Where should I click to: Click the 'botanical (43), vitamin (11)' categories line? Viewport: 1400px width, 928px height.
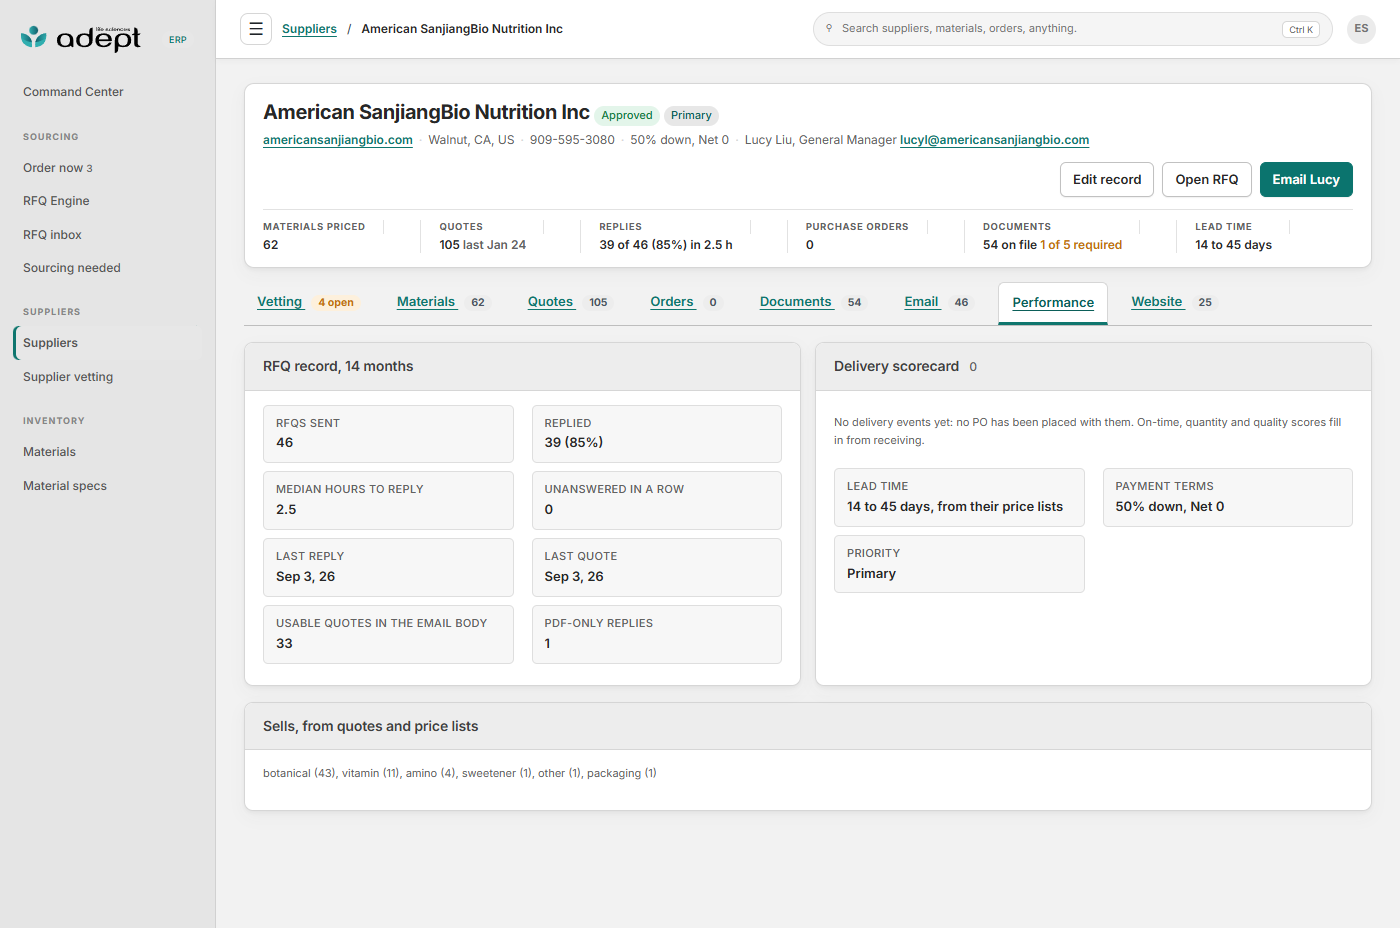coord(460,773)
